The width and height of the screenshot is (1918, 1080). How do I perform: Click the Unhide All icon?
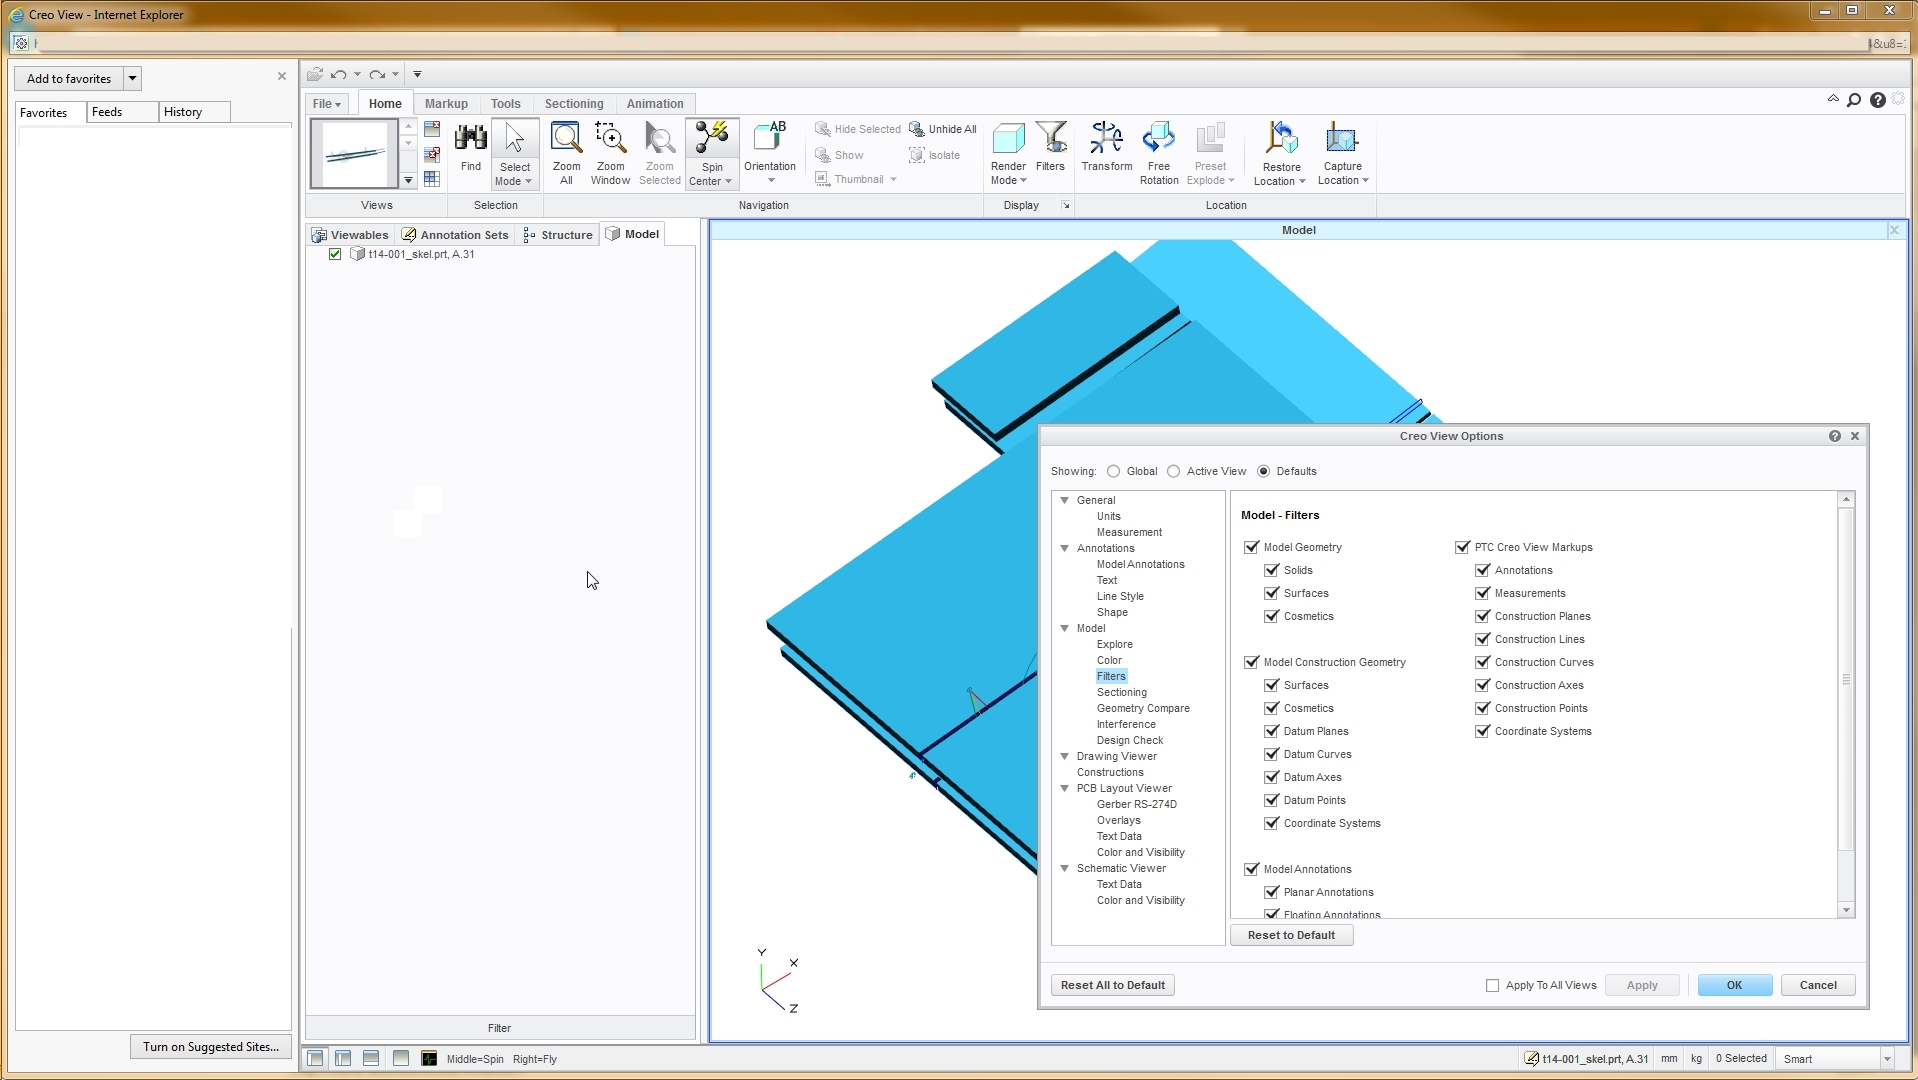[x=943, y=129]
